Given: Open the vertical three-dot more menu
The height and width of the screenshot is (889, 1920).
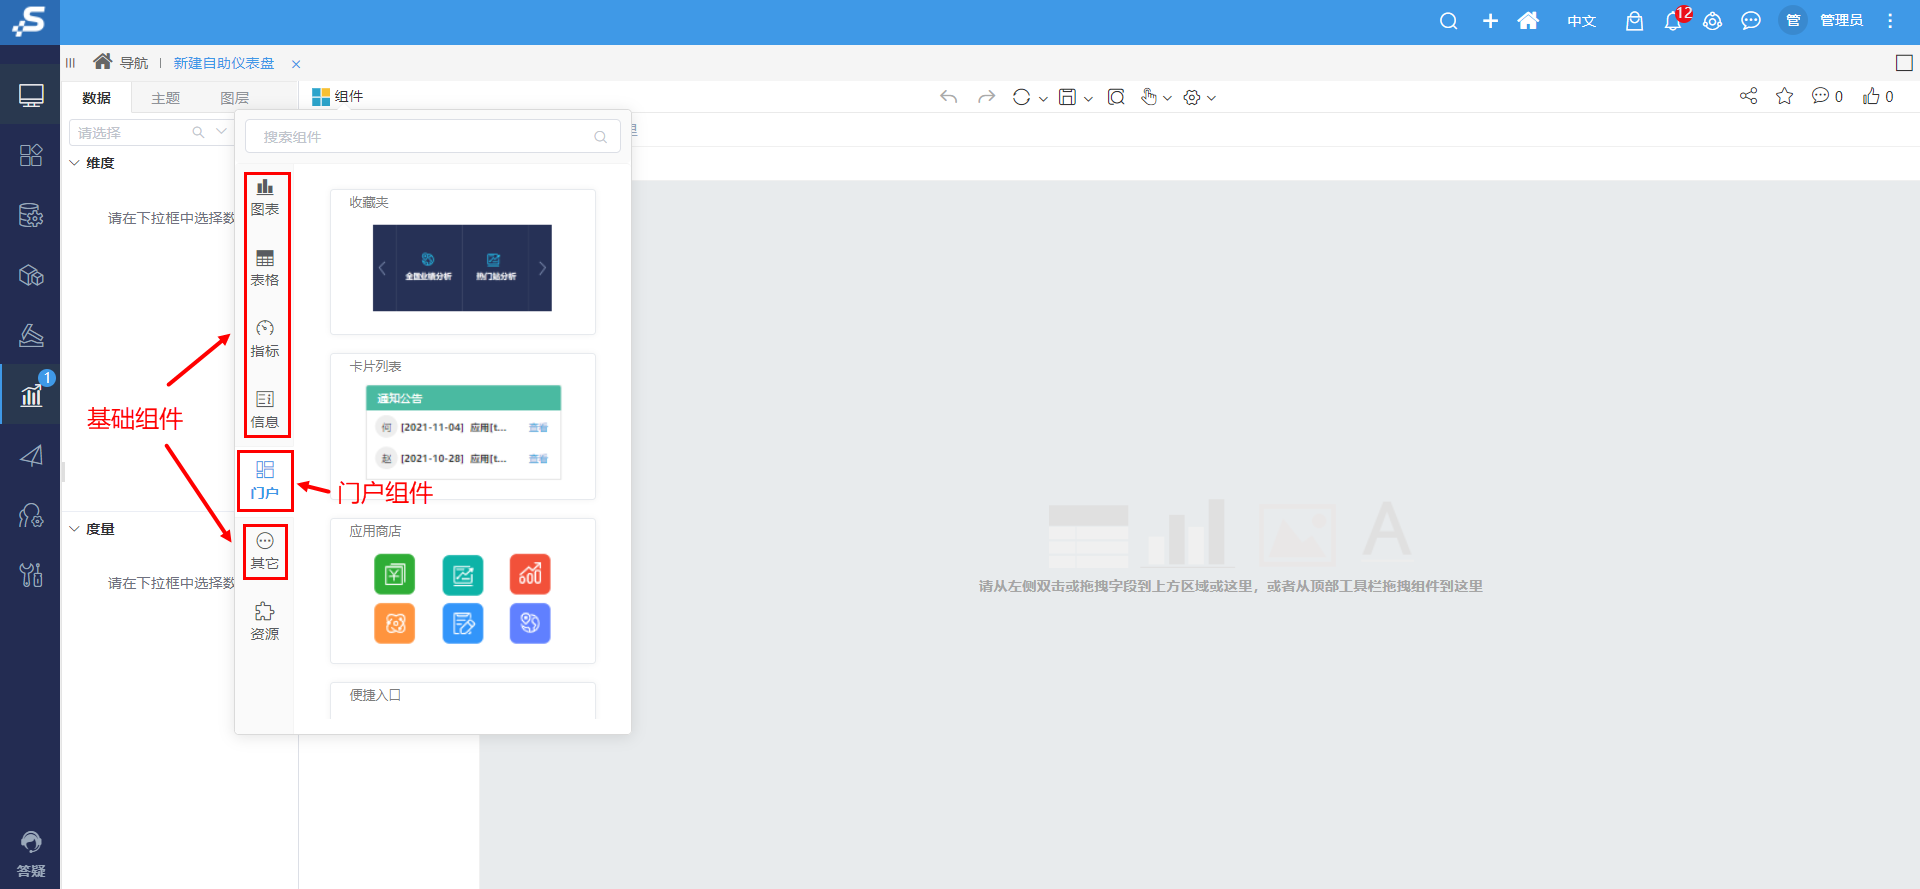Looking at the screenshot, I should [1890, 21].
